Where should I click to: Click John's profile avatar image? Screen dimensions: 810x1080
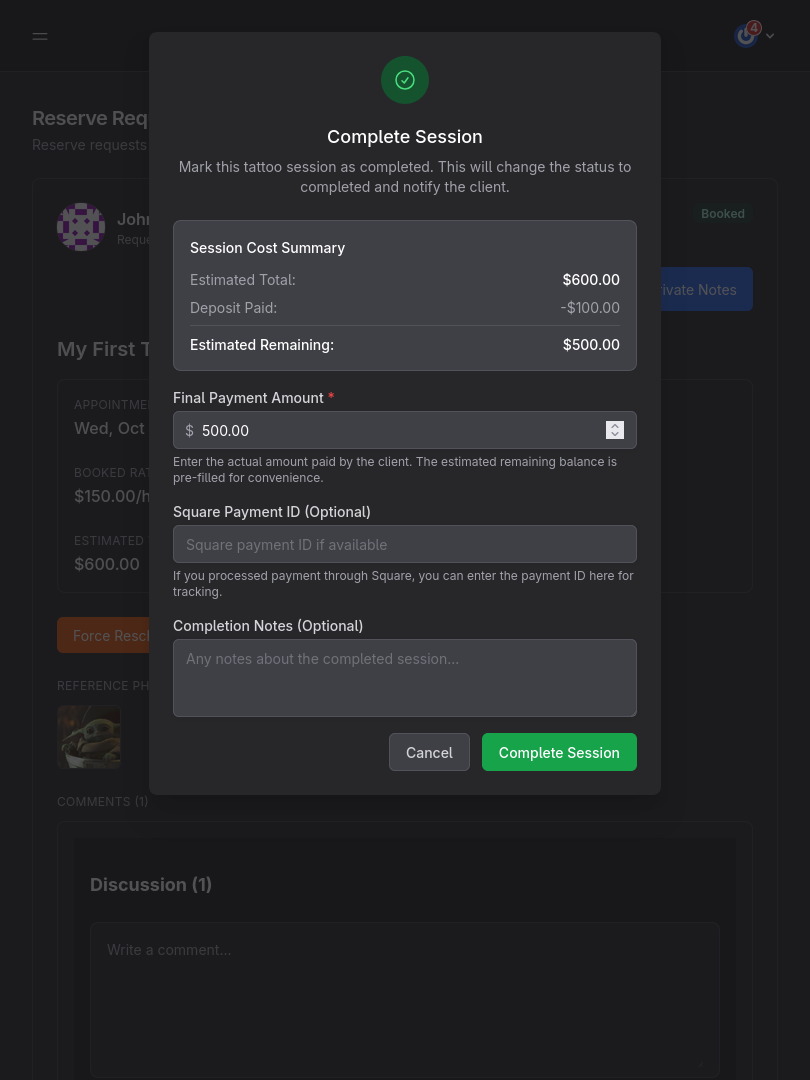81,227
